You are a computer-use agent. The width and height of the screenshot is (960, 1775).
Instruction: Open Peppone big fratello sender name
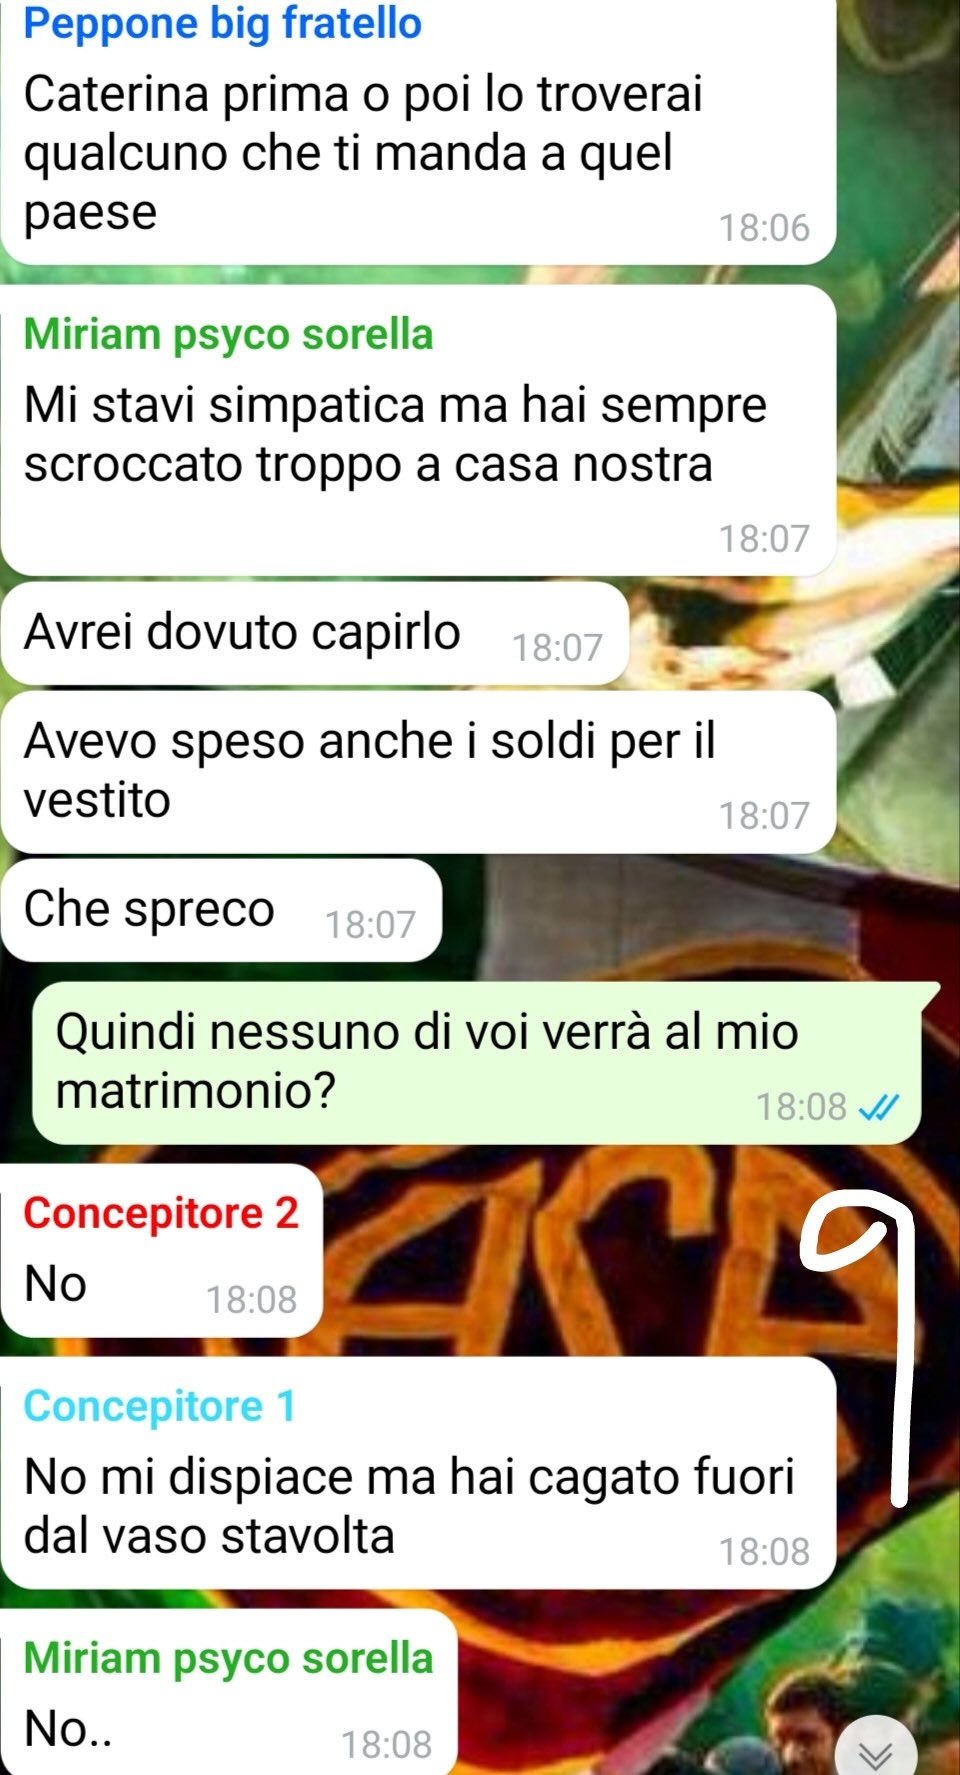(x=222, y=24)
